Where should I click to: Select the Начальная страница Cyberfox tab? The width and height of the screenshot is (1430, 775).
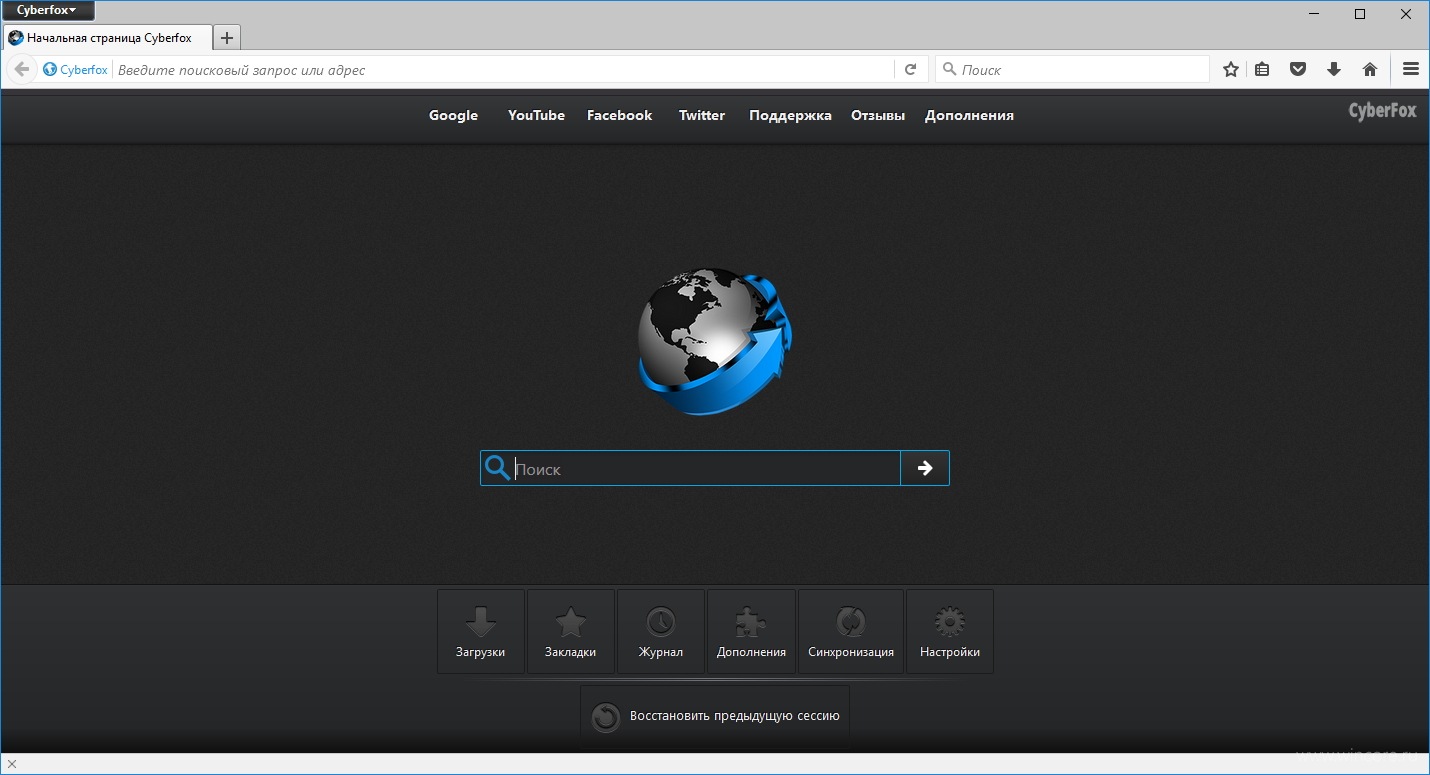pos(108,38)
